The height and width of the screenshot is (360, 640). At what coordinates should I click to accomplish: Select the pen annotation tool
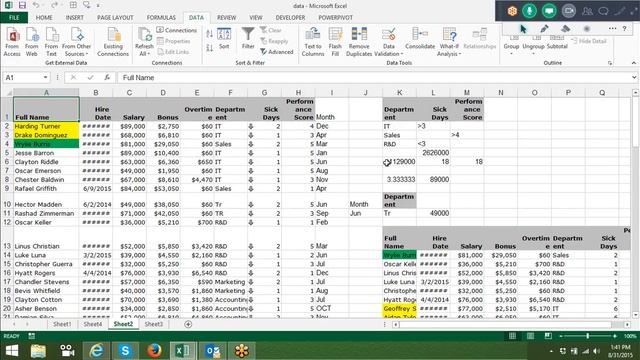[x=544, y=29]
